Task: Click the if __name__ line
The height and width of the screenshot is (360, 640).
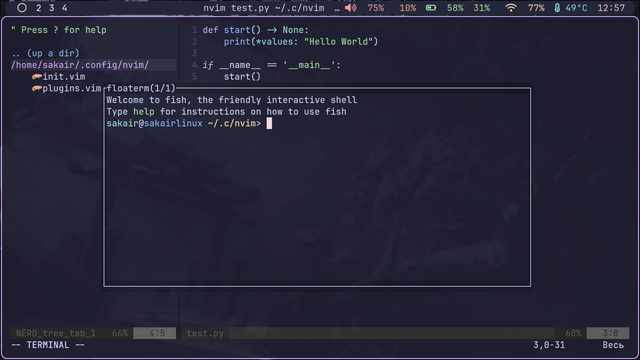Action: 271,65
